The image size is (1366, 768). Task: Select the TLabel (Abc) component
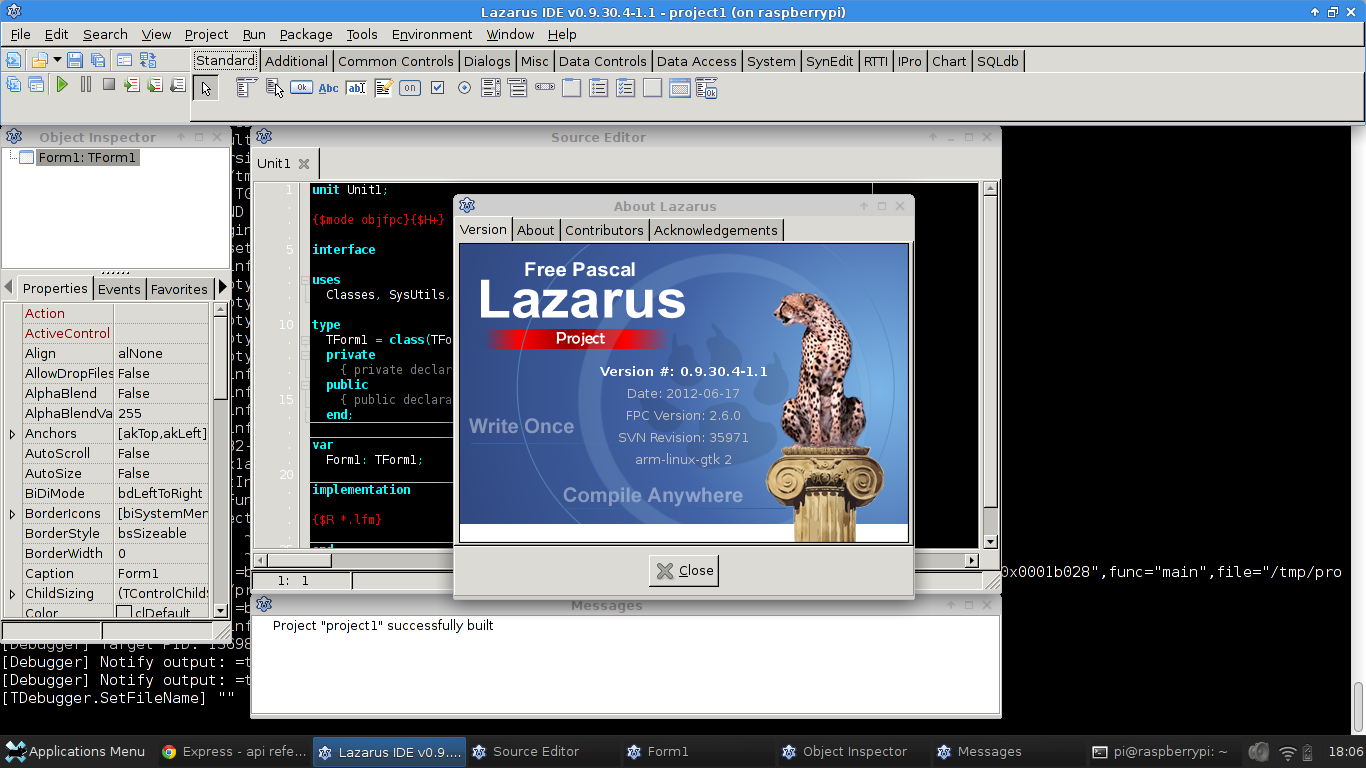(328, 88)
